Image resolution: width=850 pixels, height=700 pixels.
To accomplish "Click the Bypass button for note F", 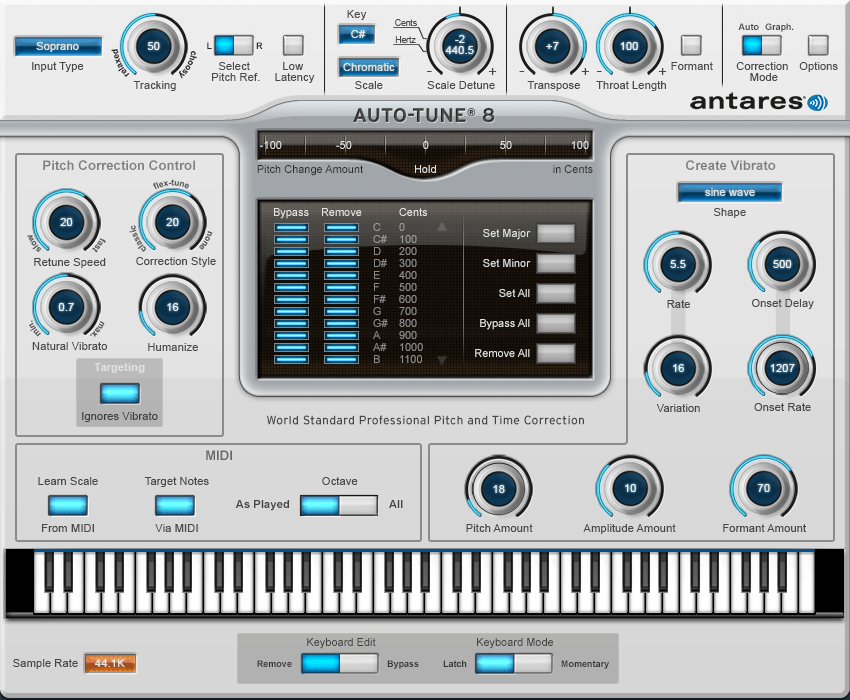I will tap(291, 287).
